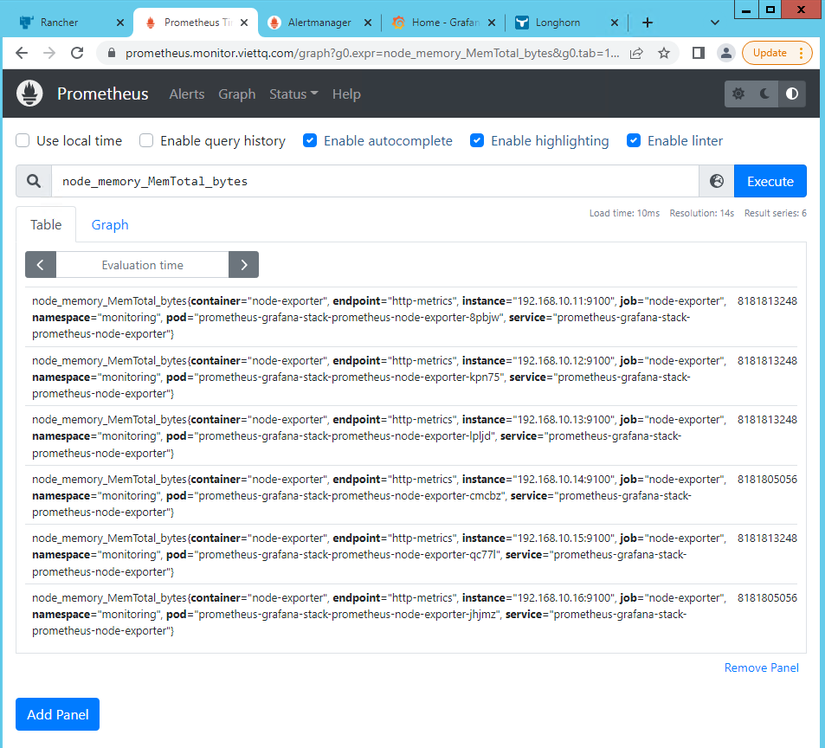Image resolution: width=825 pixels, height=748 pixels.
Task: Switch to the Alertmanager browser tab
Action: (320, 23)
